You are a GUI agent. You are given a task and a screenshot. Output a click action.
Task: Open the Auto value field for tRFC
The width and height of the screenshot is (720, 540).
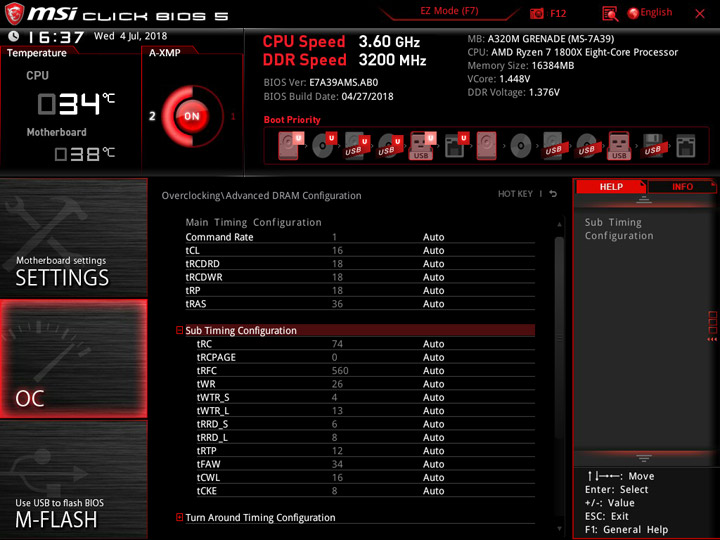(433, 371)
